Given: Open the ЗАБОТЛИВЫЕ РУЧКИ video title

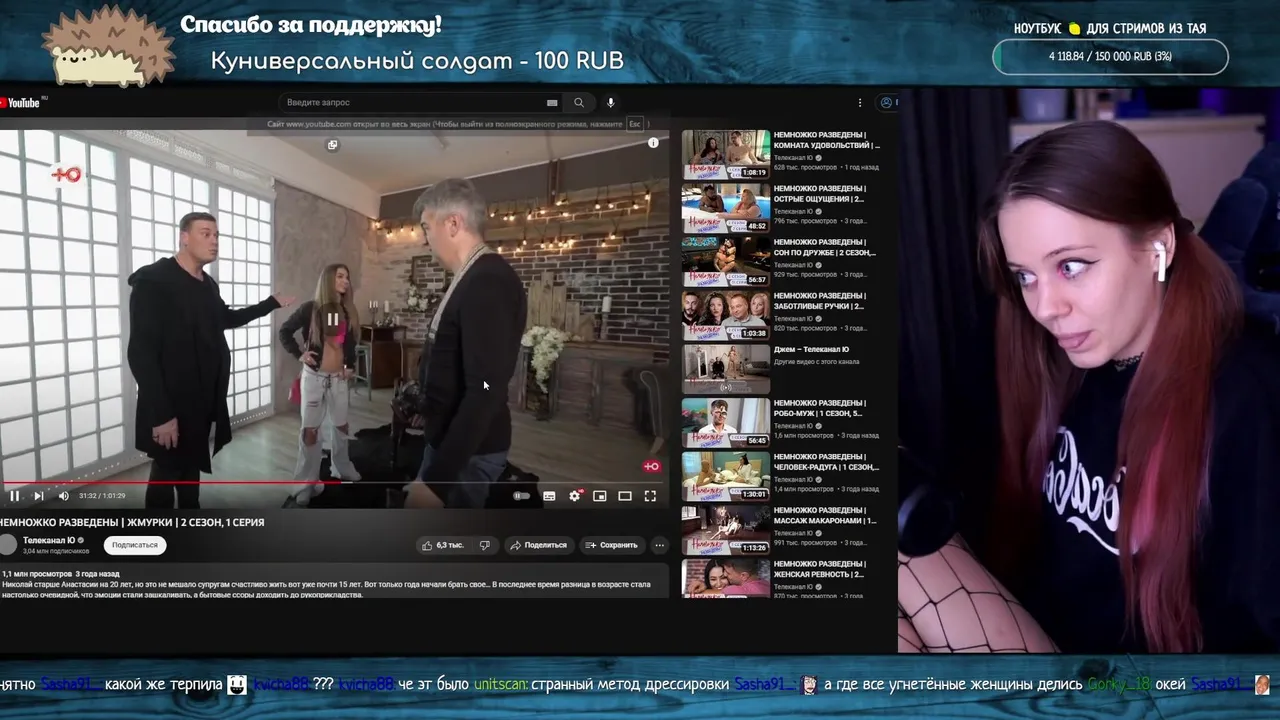Looking at the screenshot, I should coord(820,301).
